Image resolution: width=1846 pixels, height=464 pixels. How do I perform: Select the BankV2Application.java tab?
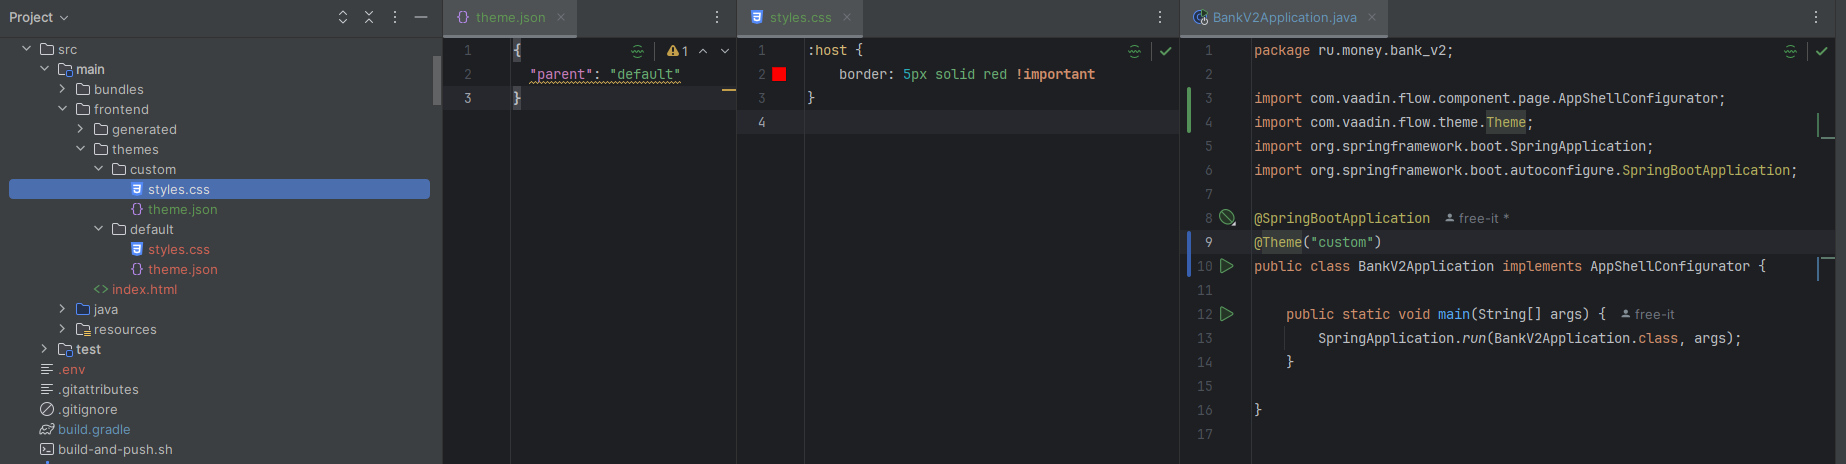[1283, 17]
